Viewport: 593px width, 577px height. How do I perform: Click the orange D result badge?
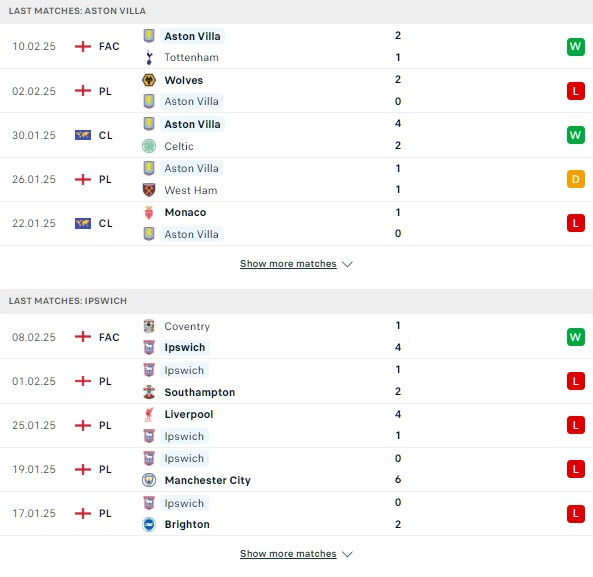[576, 179]
